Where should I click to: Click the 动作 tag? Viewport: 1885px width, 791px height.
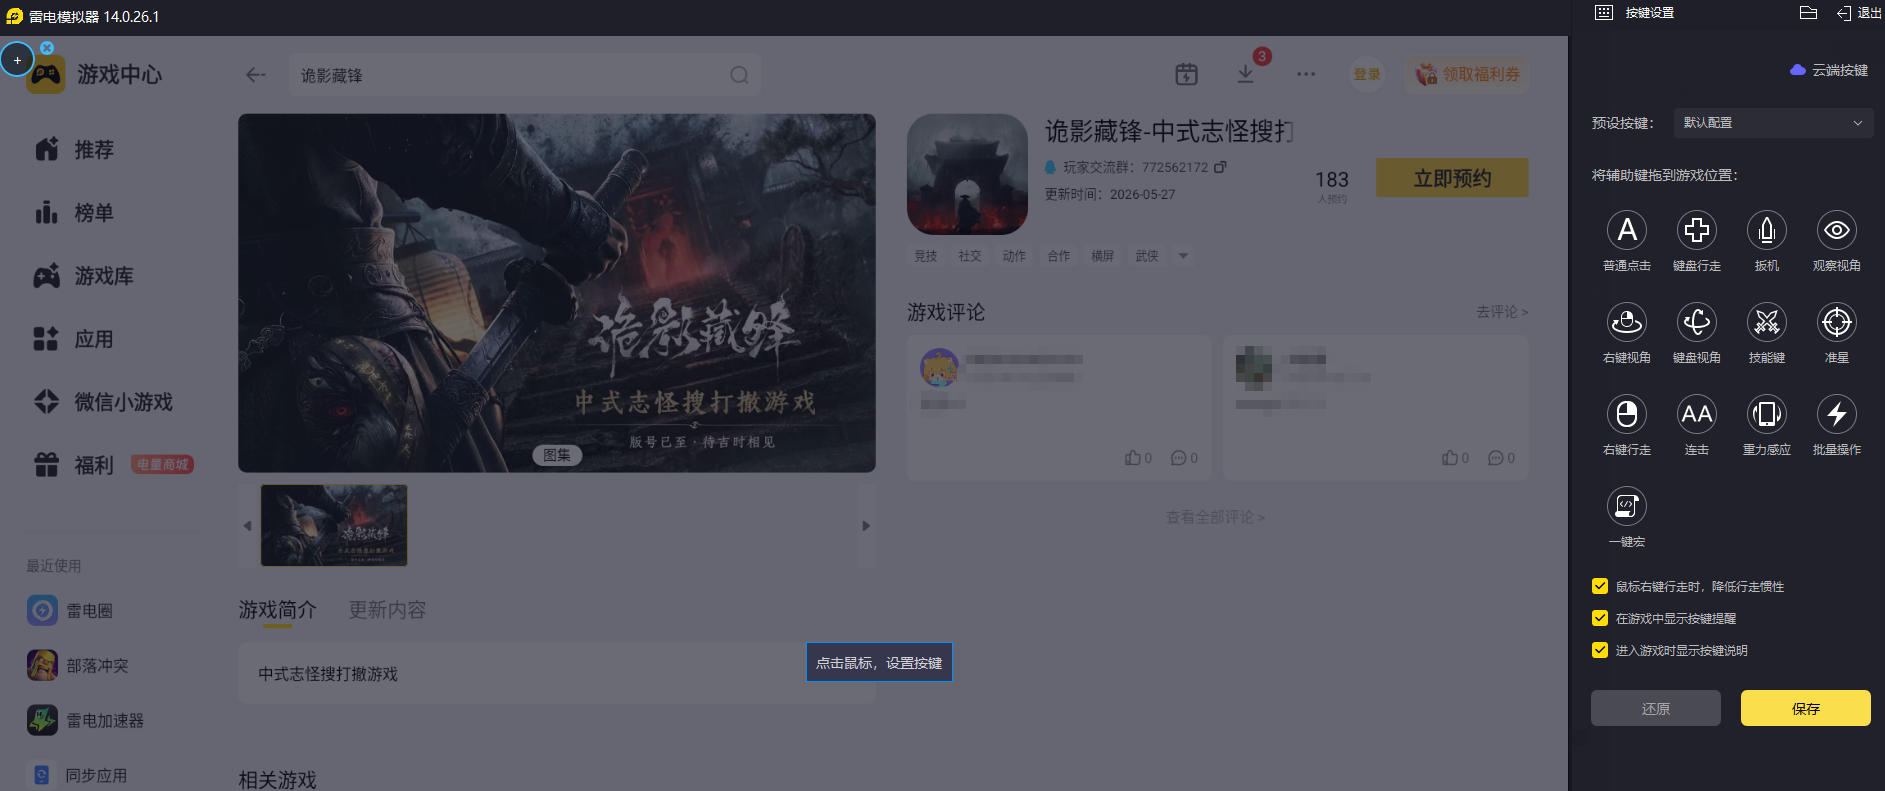(x=1014, y=256)
